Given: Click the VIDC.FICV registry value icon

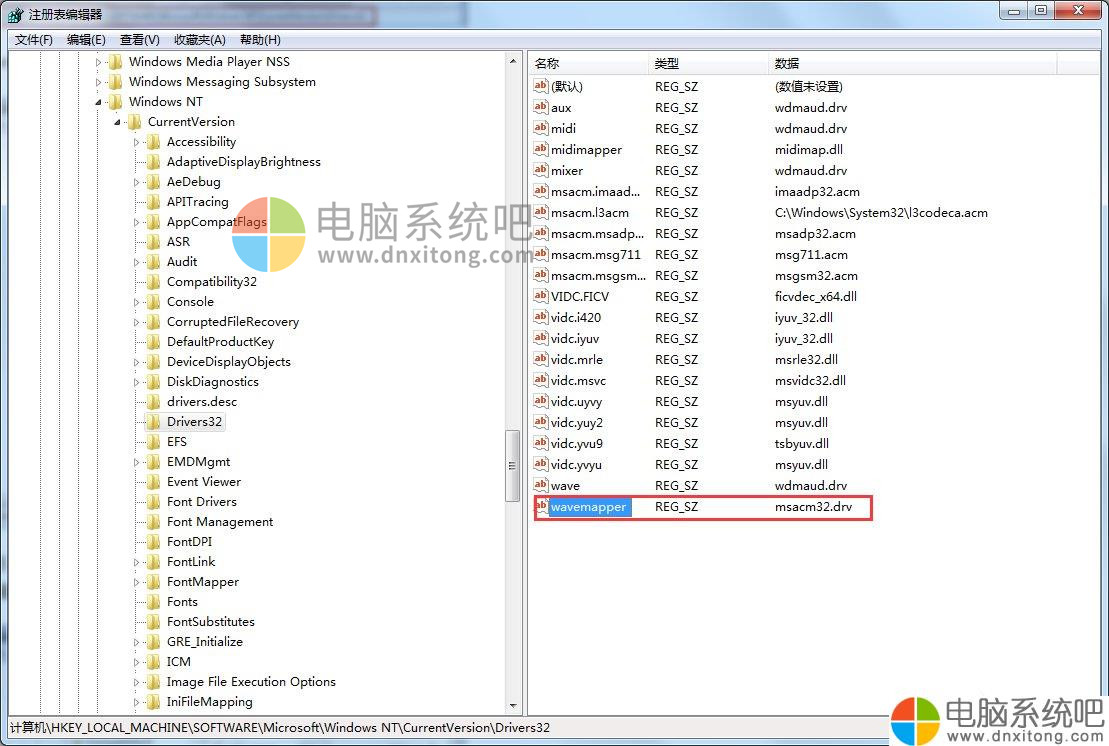Looking at the screenshot, I should pyautogui.click(x=541, y=296).
